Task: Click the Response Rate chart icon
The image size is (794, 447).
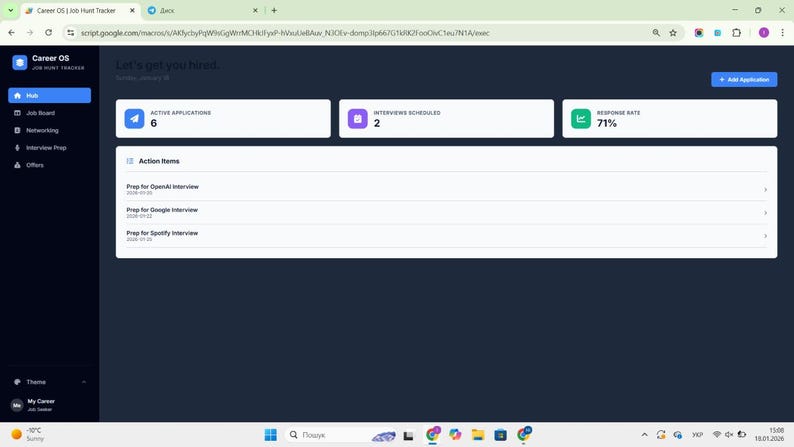Action: (581, 118)
